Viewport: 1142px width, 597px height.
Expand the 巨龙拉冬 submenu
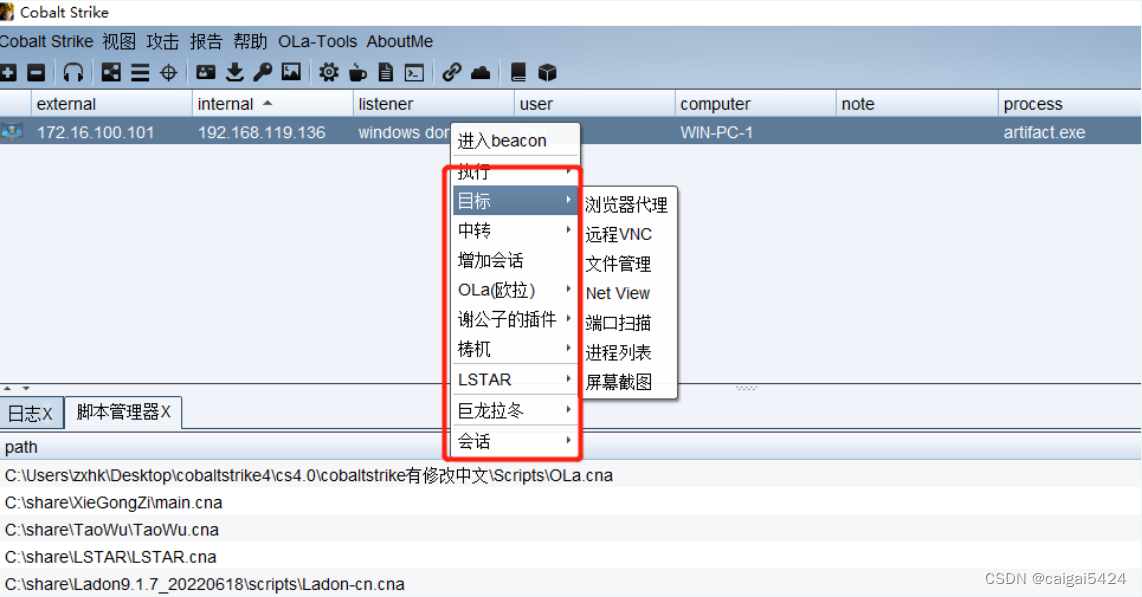[x=516, y=411]
